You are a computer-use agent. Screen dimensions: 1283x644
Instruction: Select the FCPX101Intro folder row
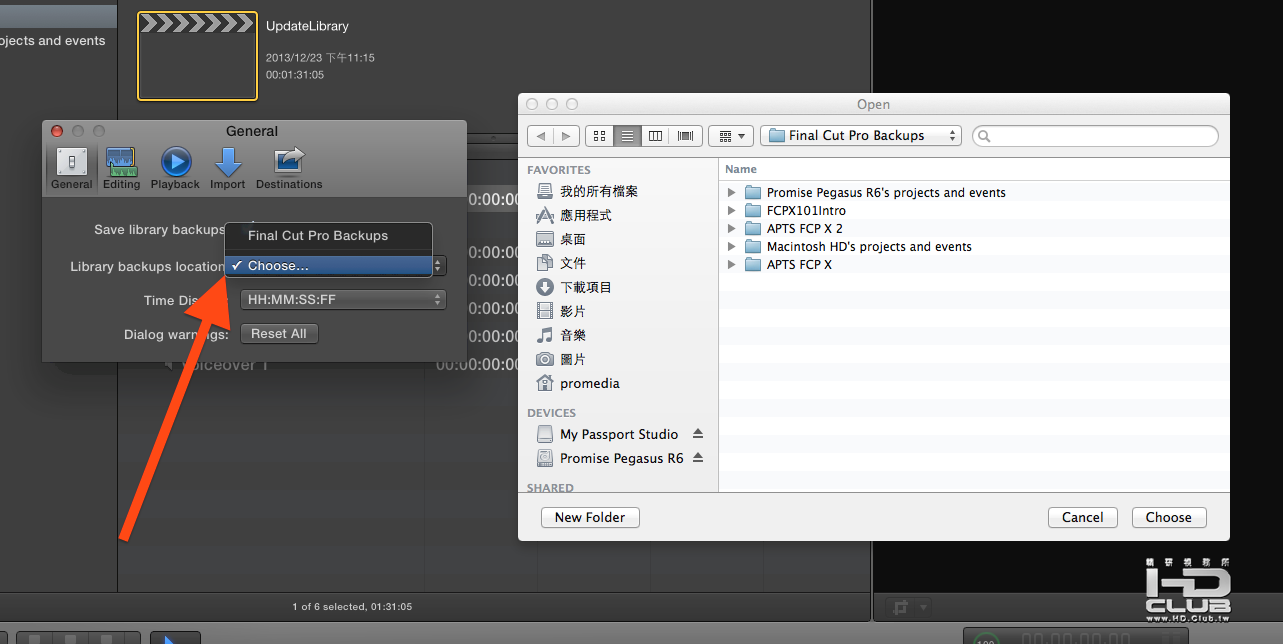click(974, 210)
